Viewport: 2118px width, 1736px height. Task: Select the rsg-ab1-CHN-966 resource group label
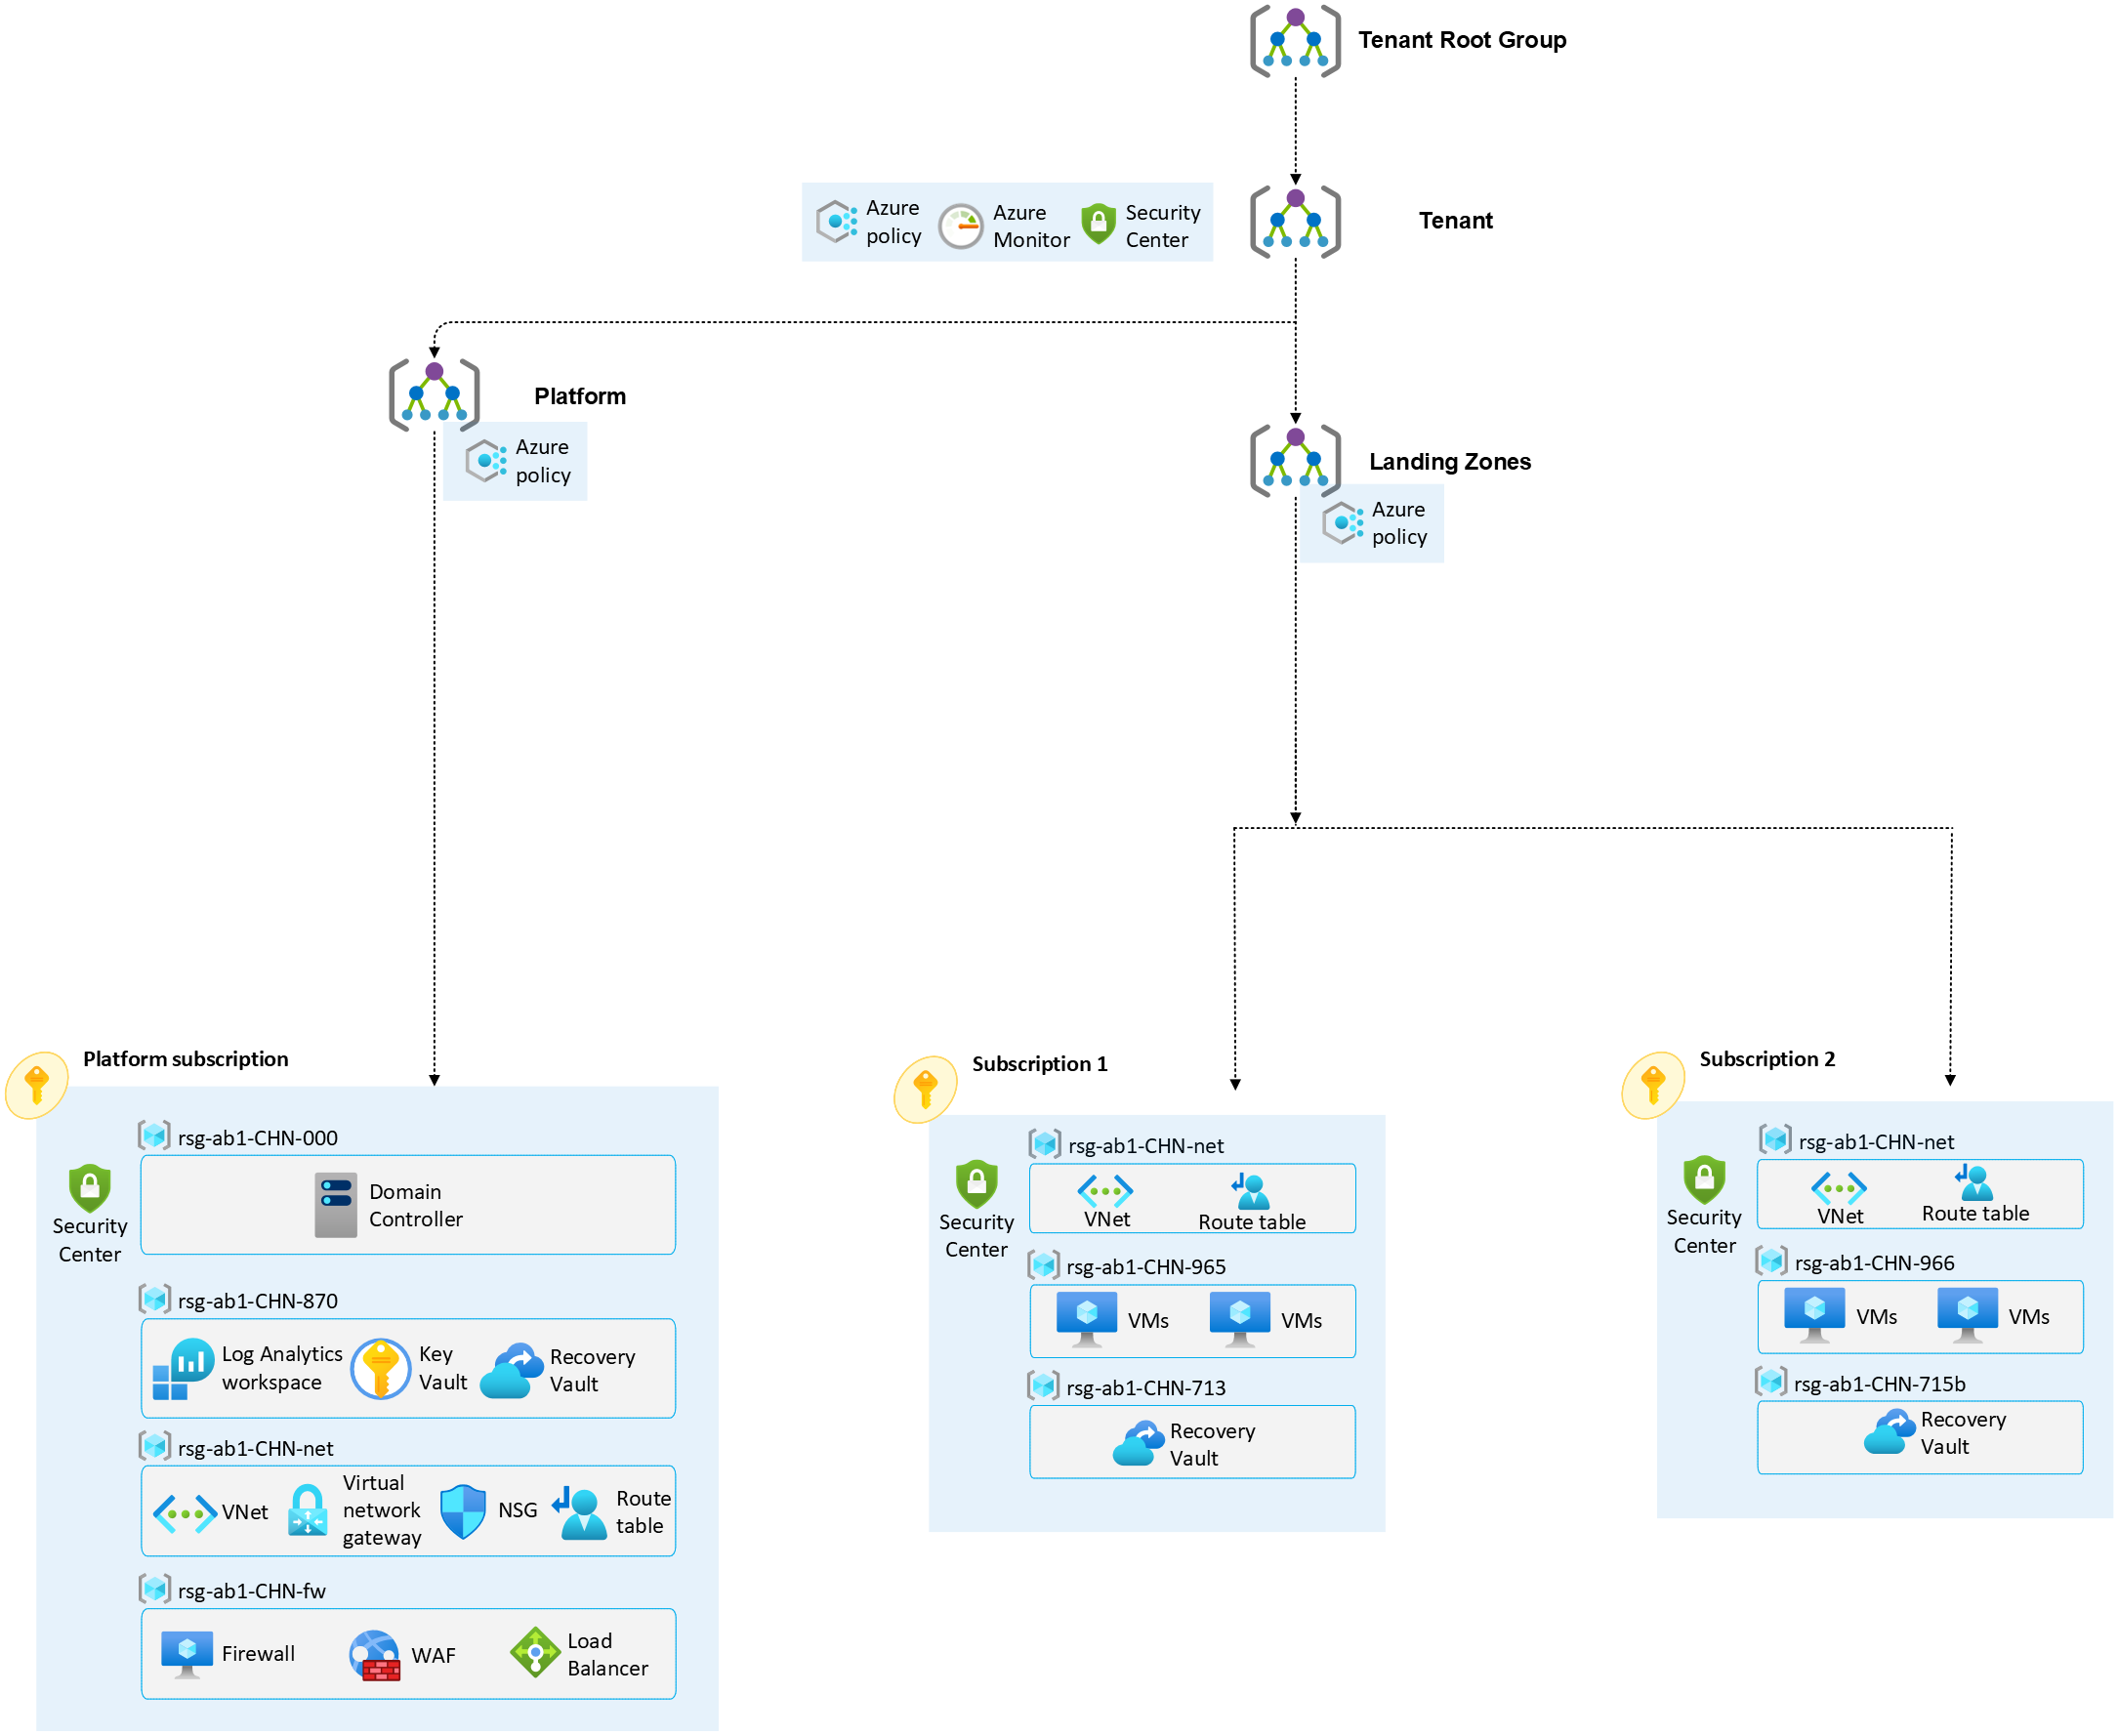pos(1873,1263)
